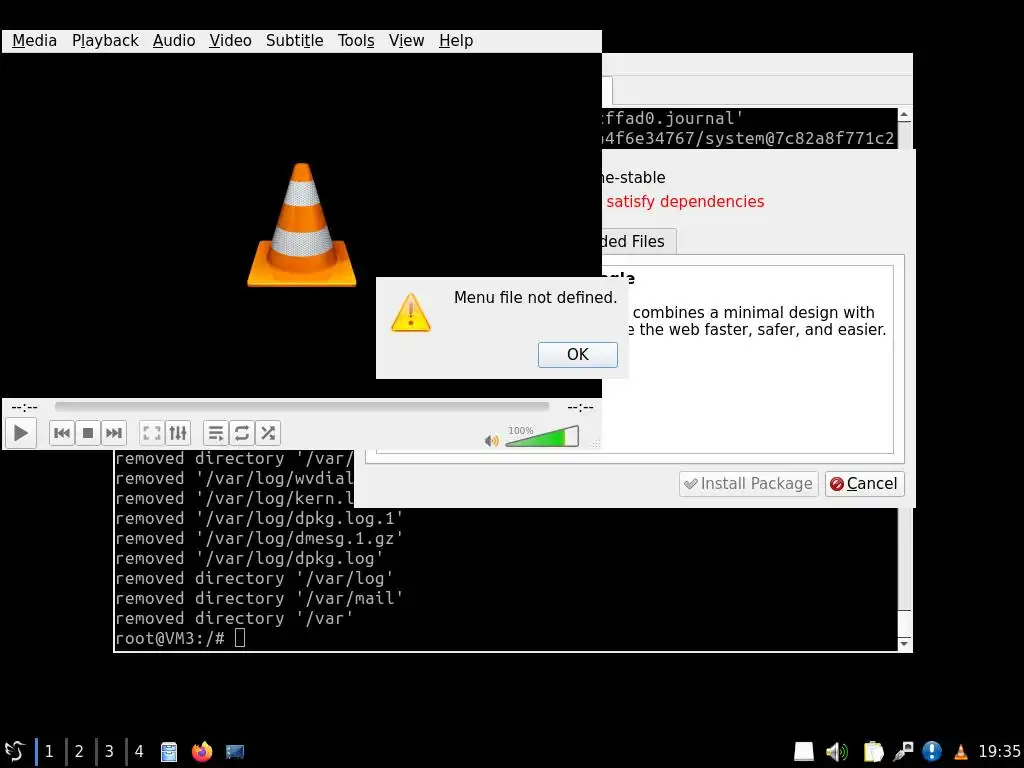Click the line removed directory '/var/mail'
Viewport: 1024px width, 768px height.
[259, 598]
